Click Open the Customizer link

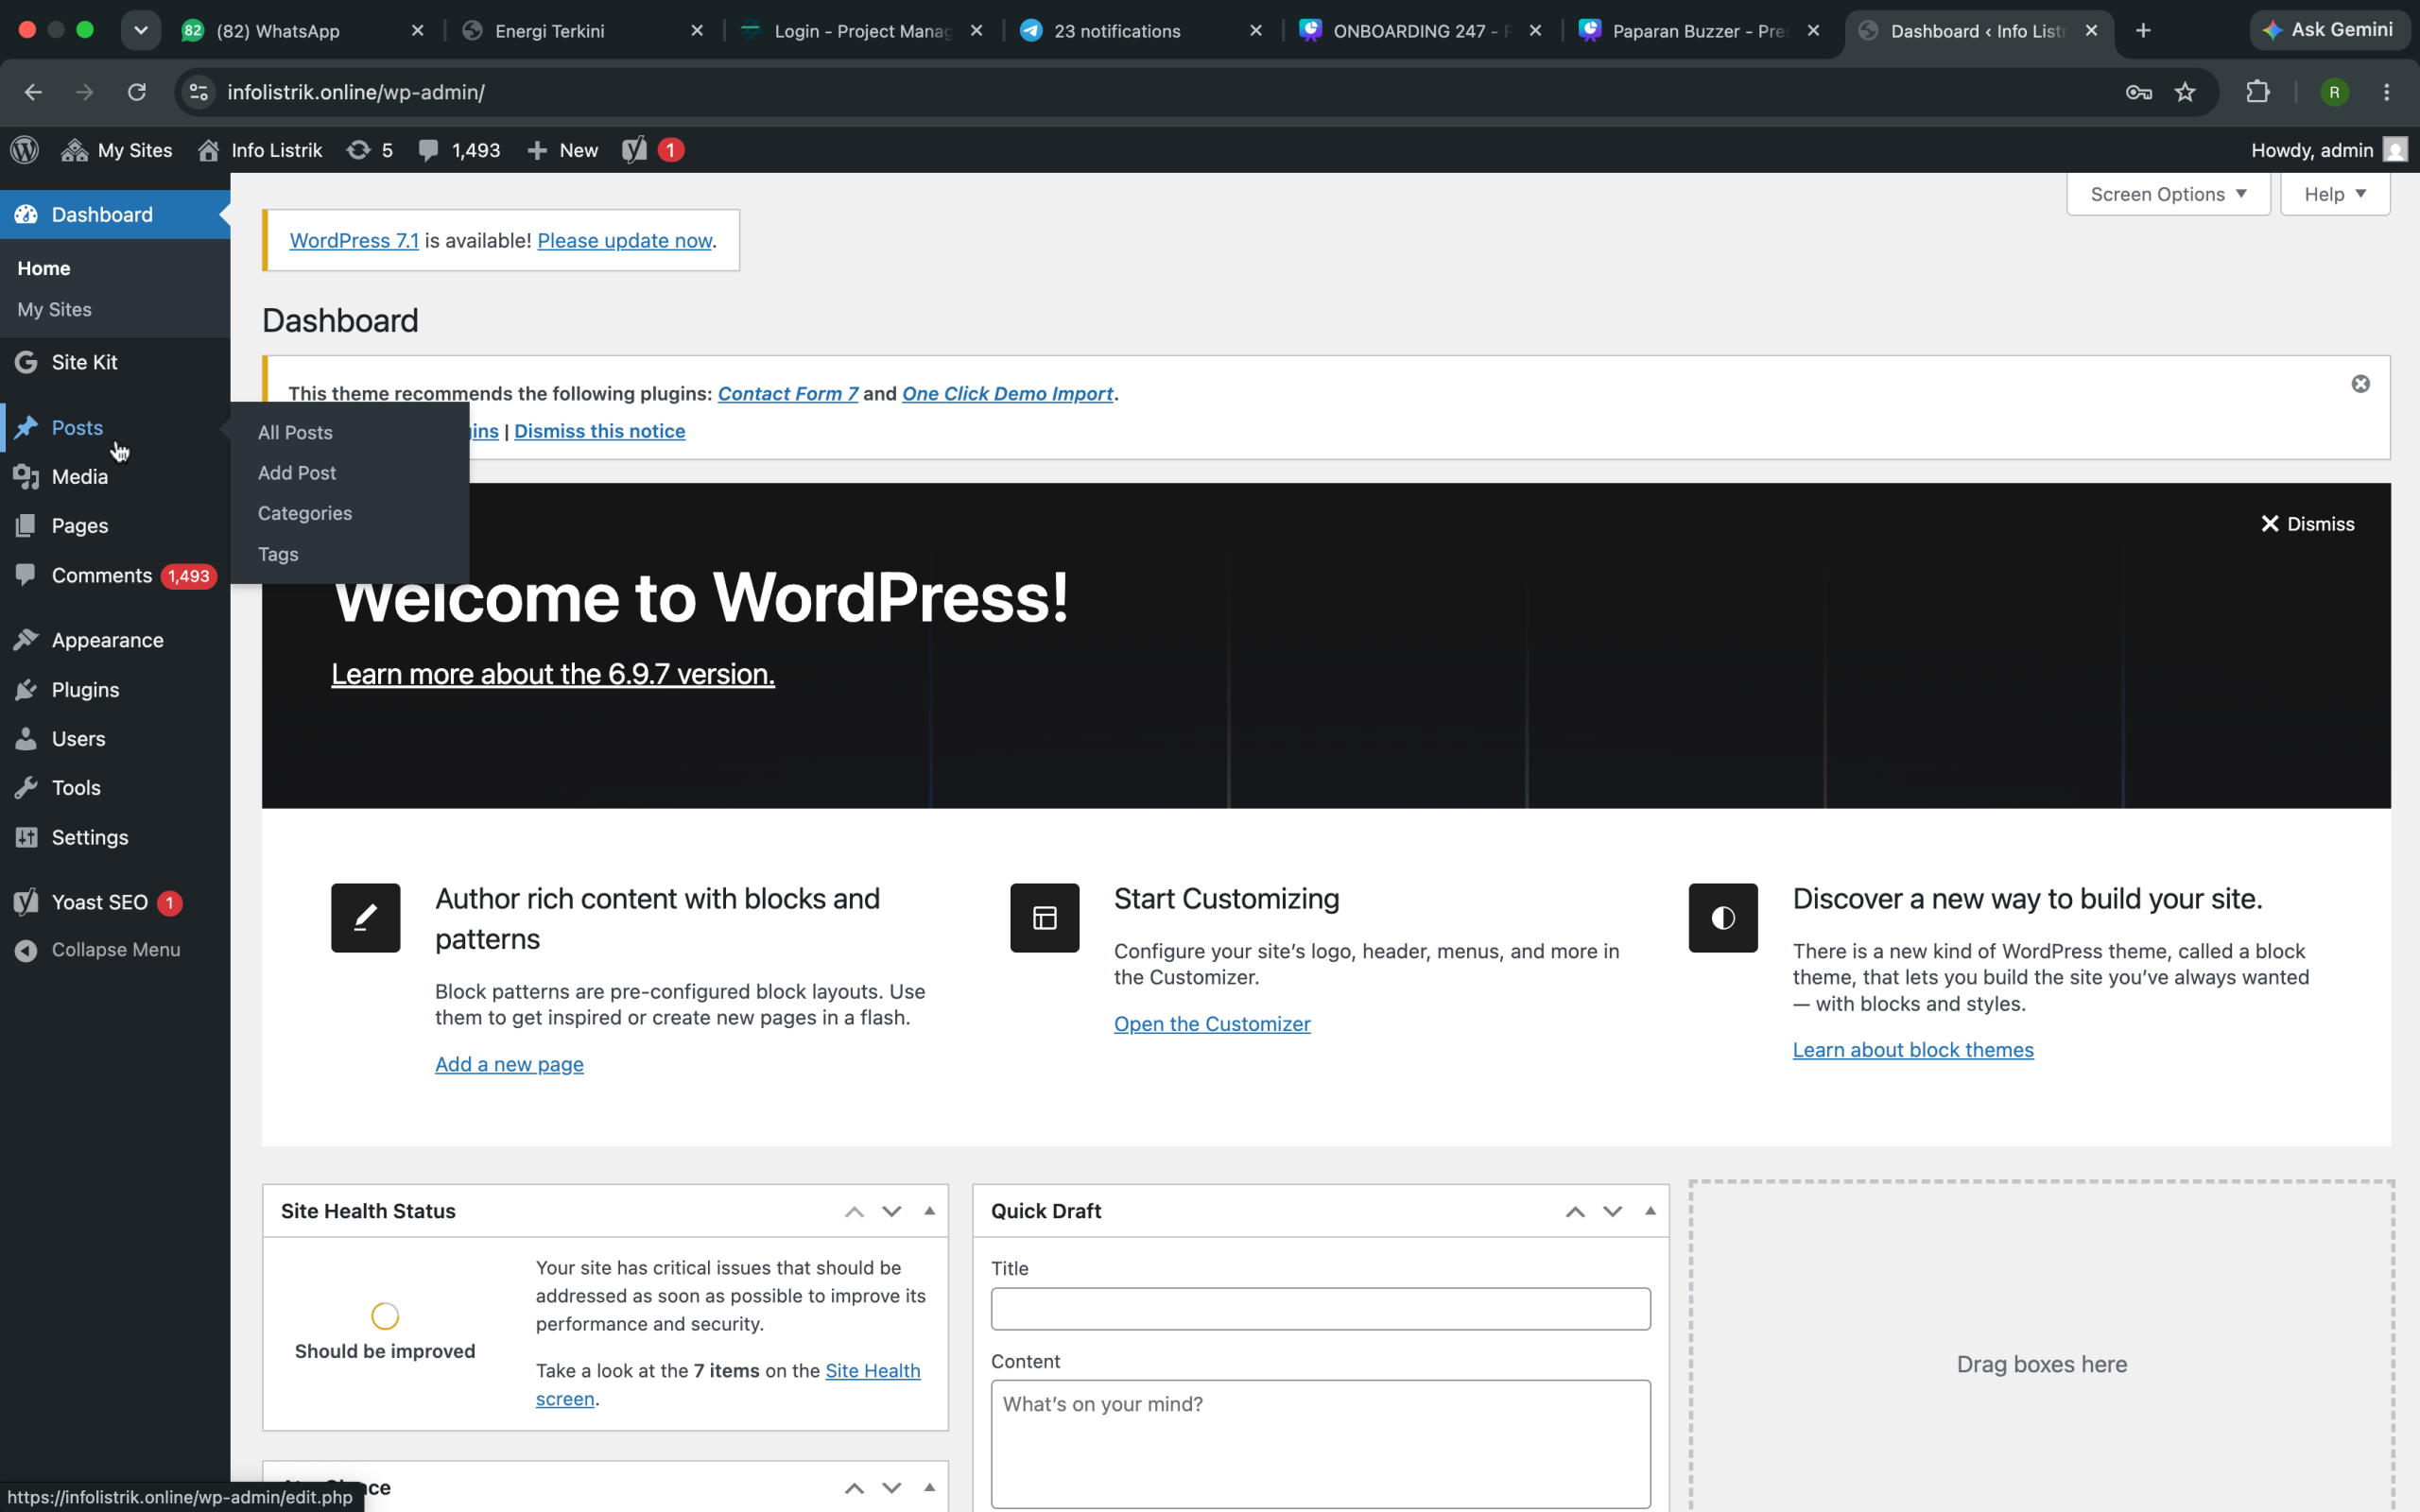tap(1212, 1023)
